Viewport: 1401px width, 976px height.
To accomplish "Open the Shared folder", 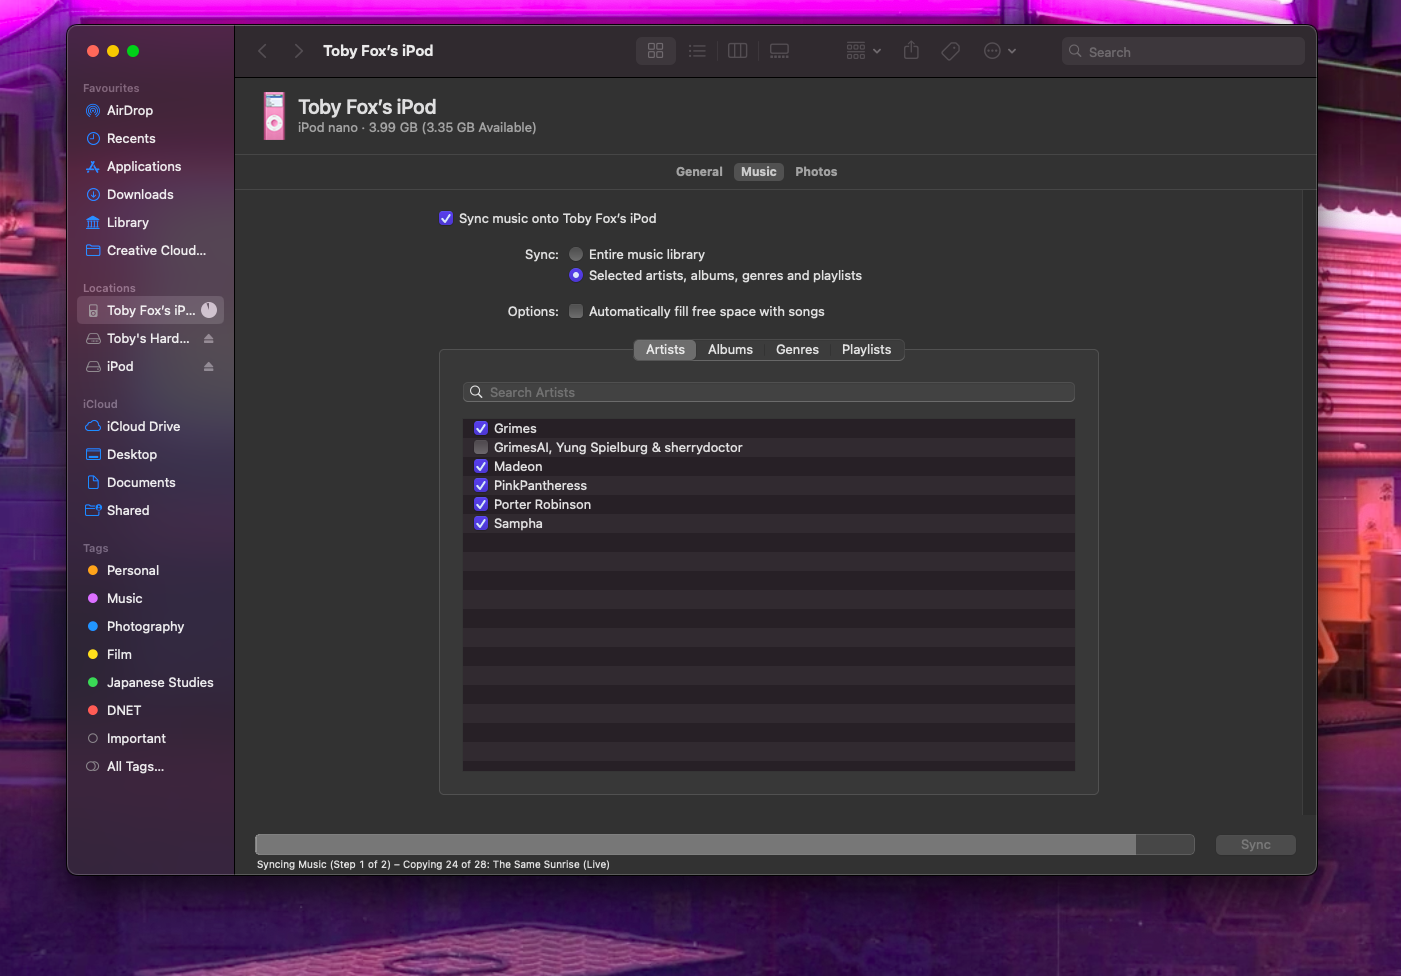I will [x=128, y=510].
